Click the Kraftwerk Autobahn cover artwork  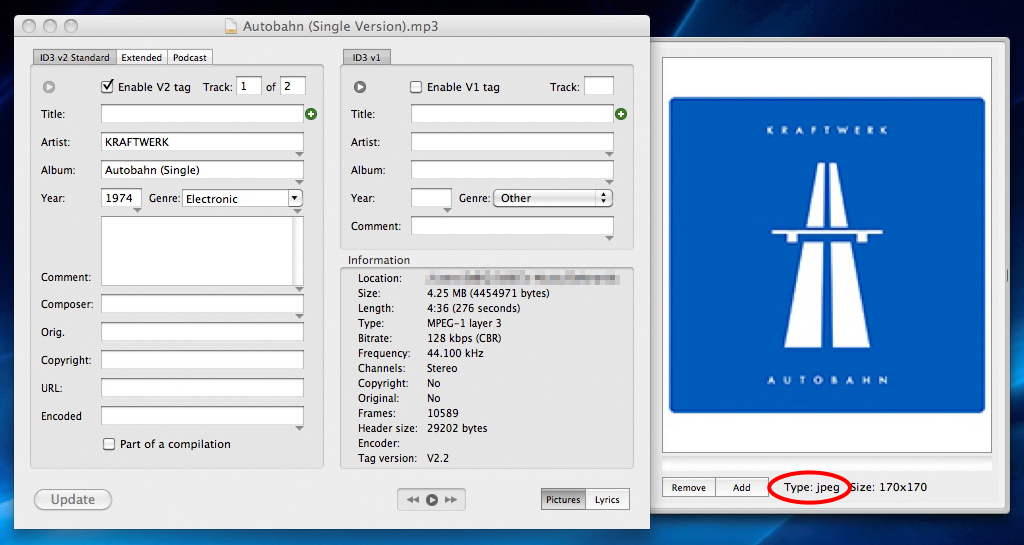(827, 255)
